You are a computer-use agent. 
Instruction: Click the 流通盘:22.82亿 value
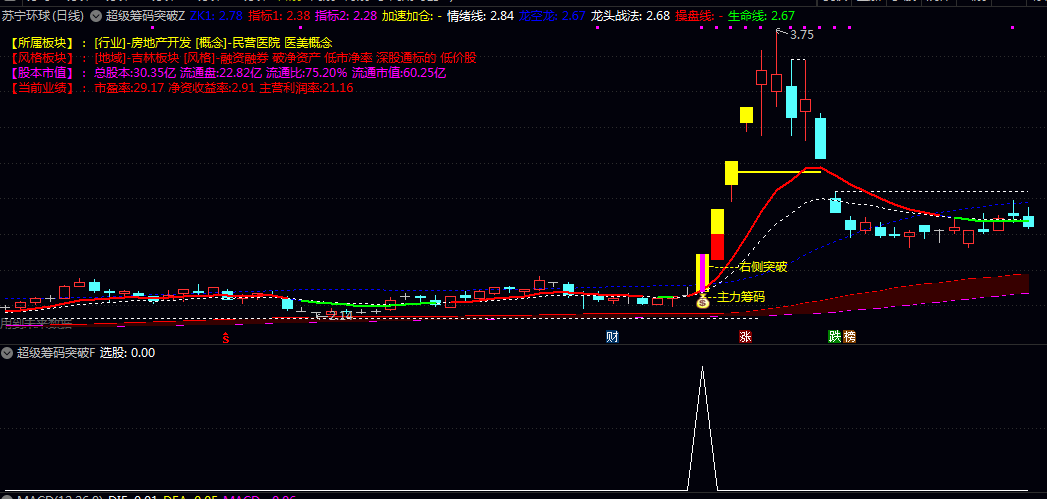pyautogui.click(x=221, y=73)
